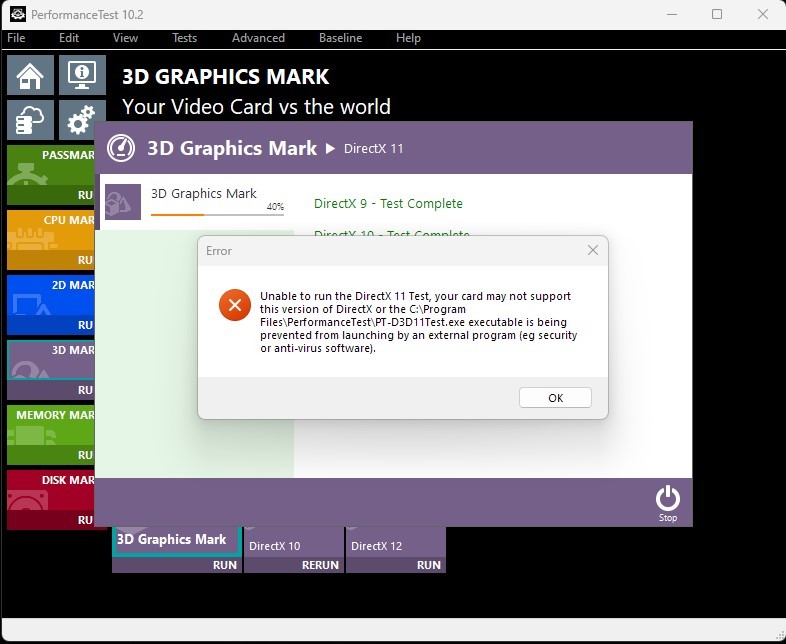Click RUN under the 3D Mark tile
The image size is (786, 644).
85,390
